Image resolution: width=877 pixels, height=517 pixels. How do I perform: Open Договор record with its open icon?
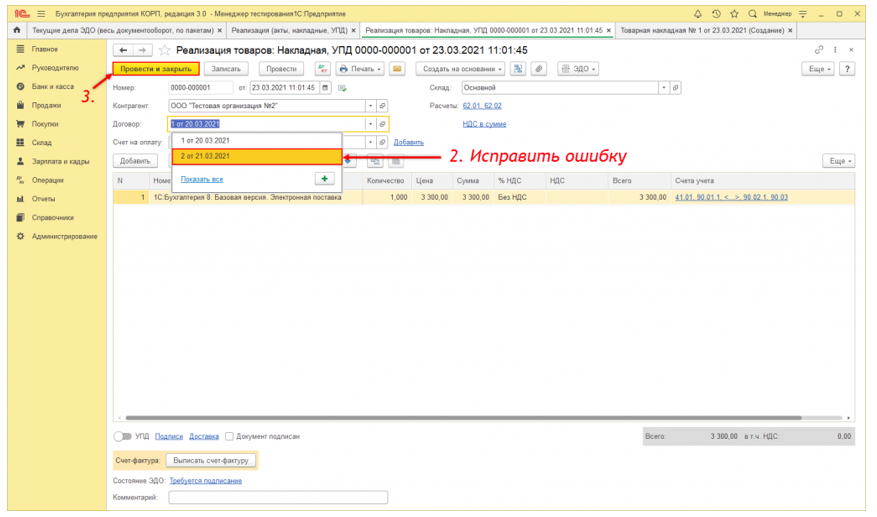tap(383, 124)
